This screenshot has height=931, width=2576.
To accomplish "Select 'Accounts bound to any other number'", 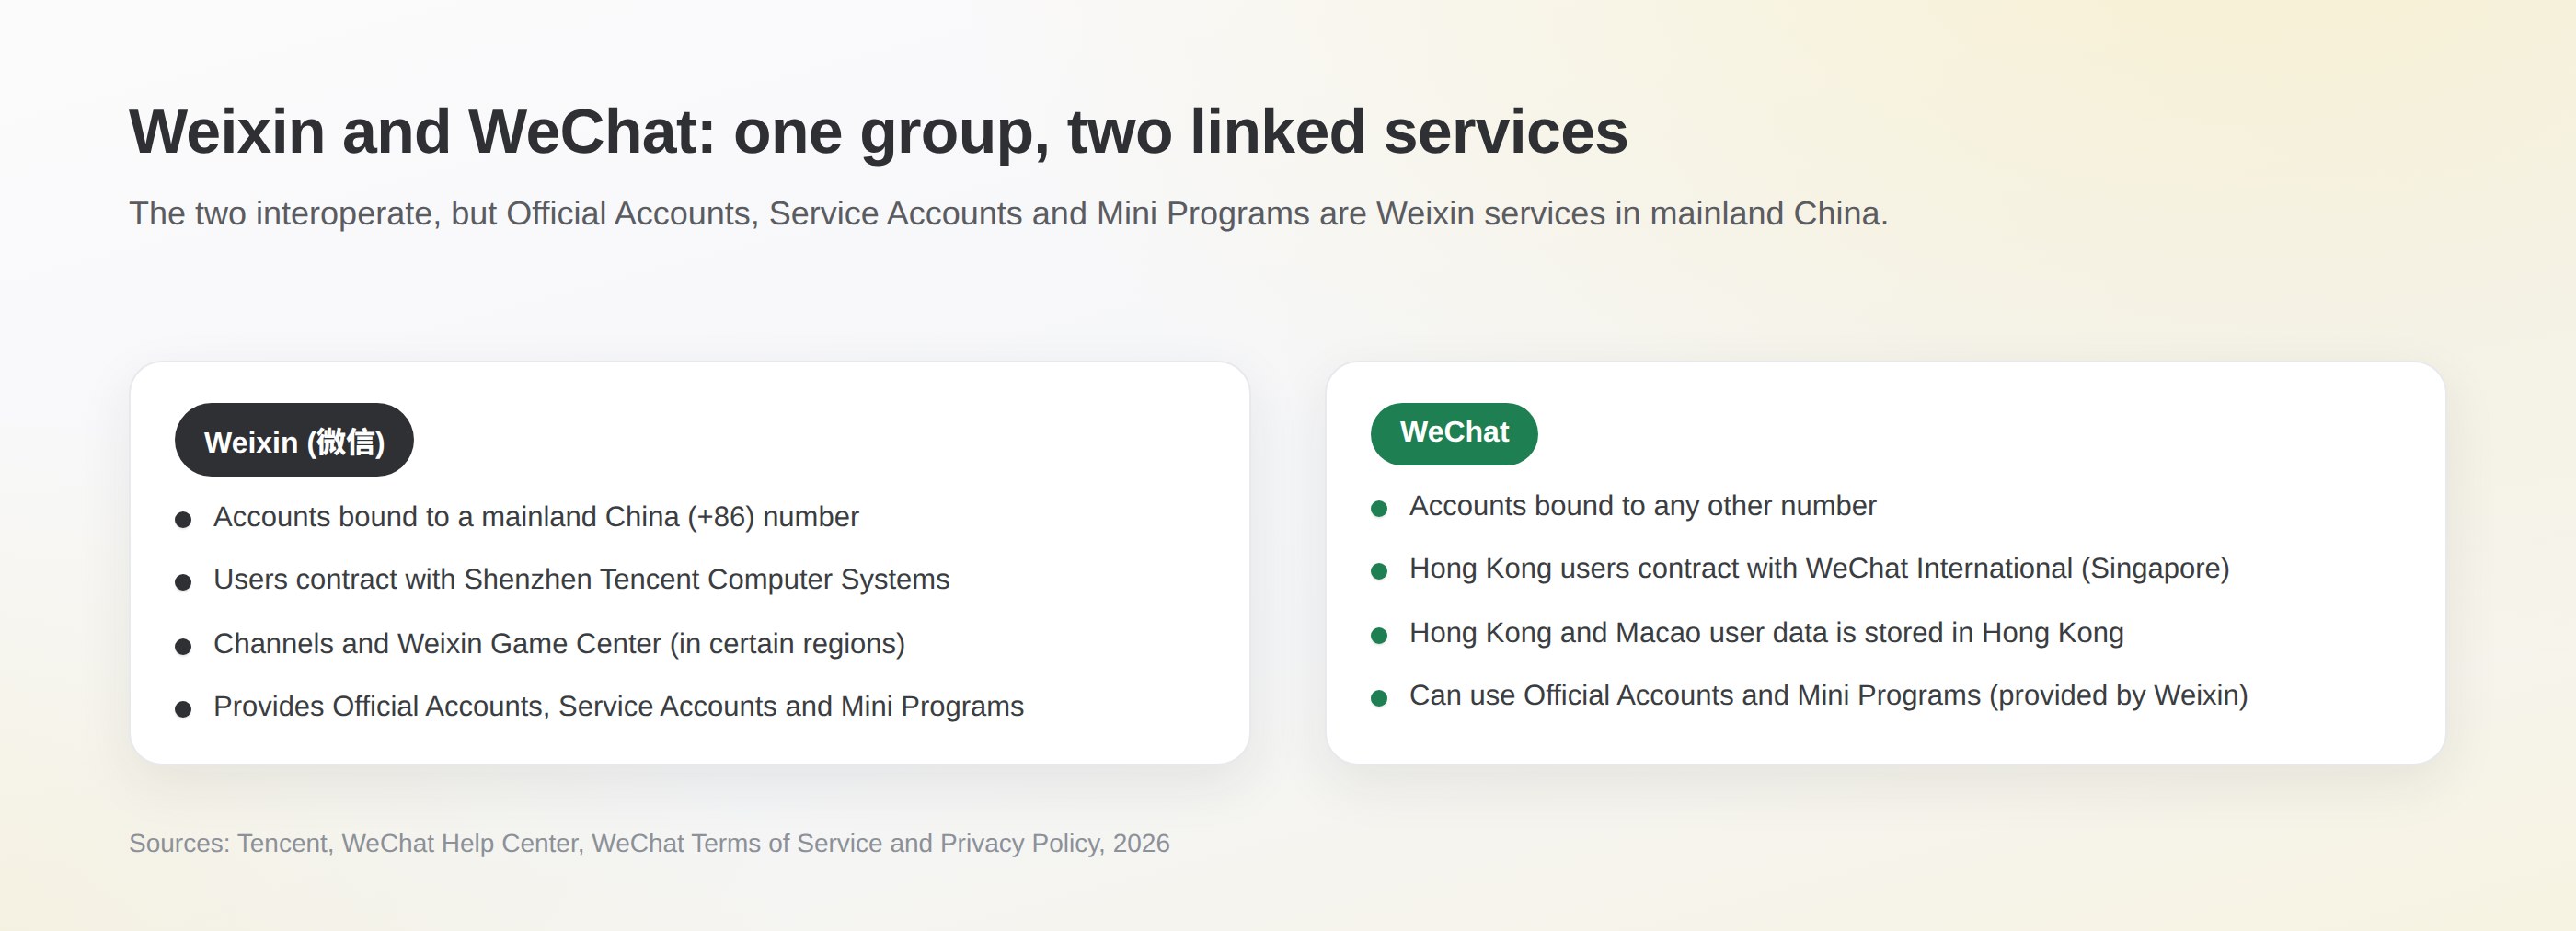I will [x=1643, y=506].
